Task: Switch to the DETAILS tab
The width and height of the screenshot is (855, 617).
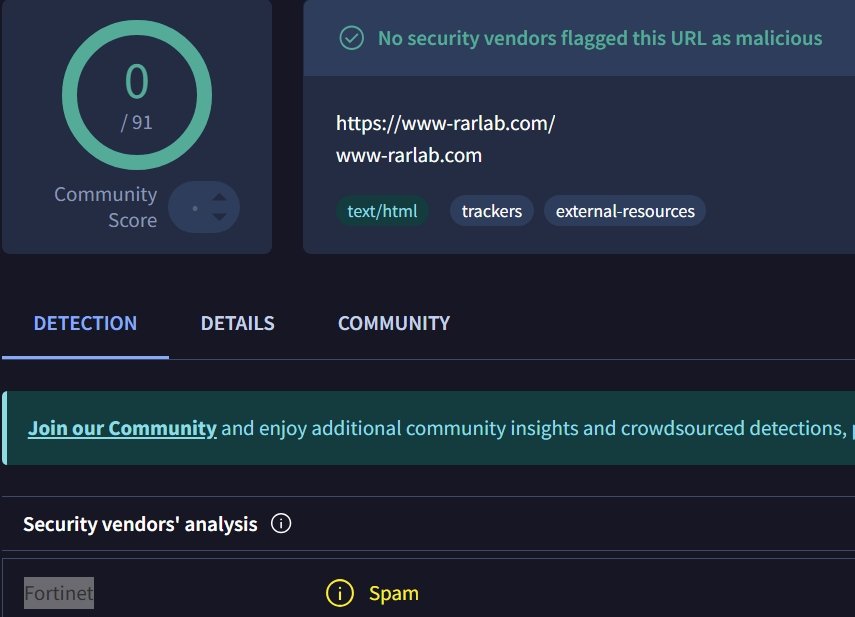Action: (x=238, y=323)
